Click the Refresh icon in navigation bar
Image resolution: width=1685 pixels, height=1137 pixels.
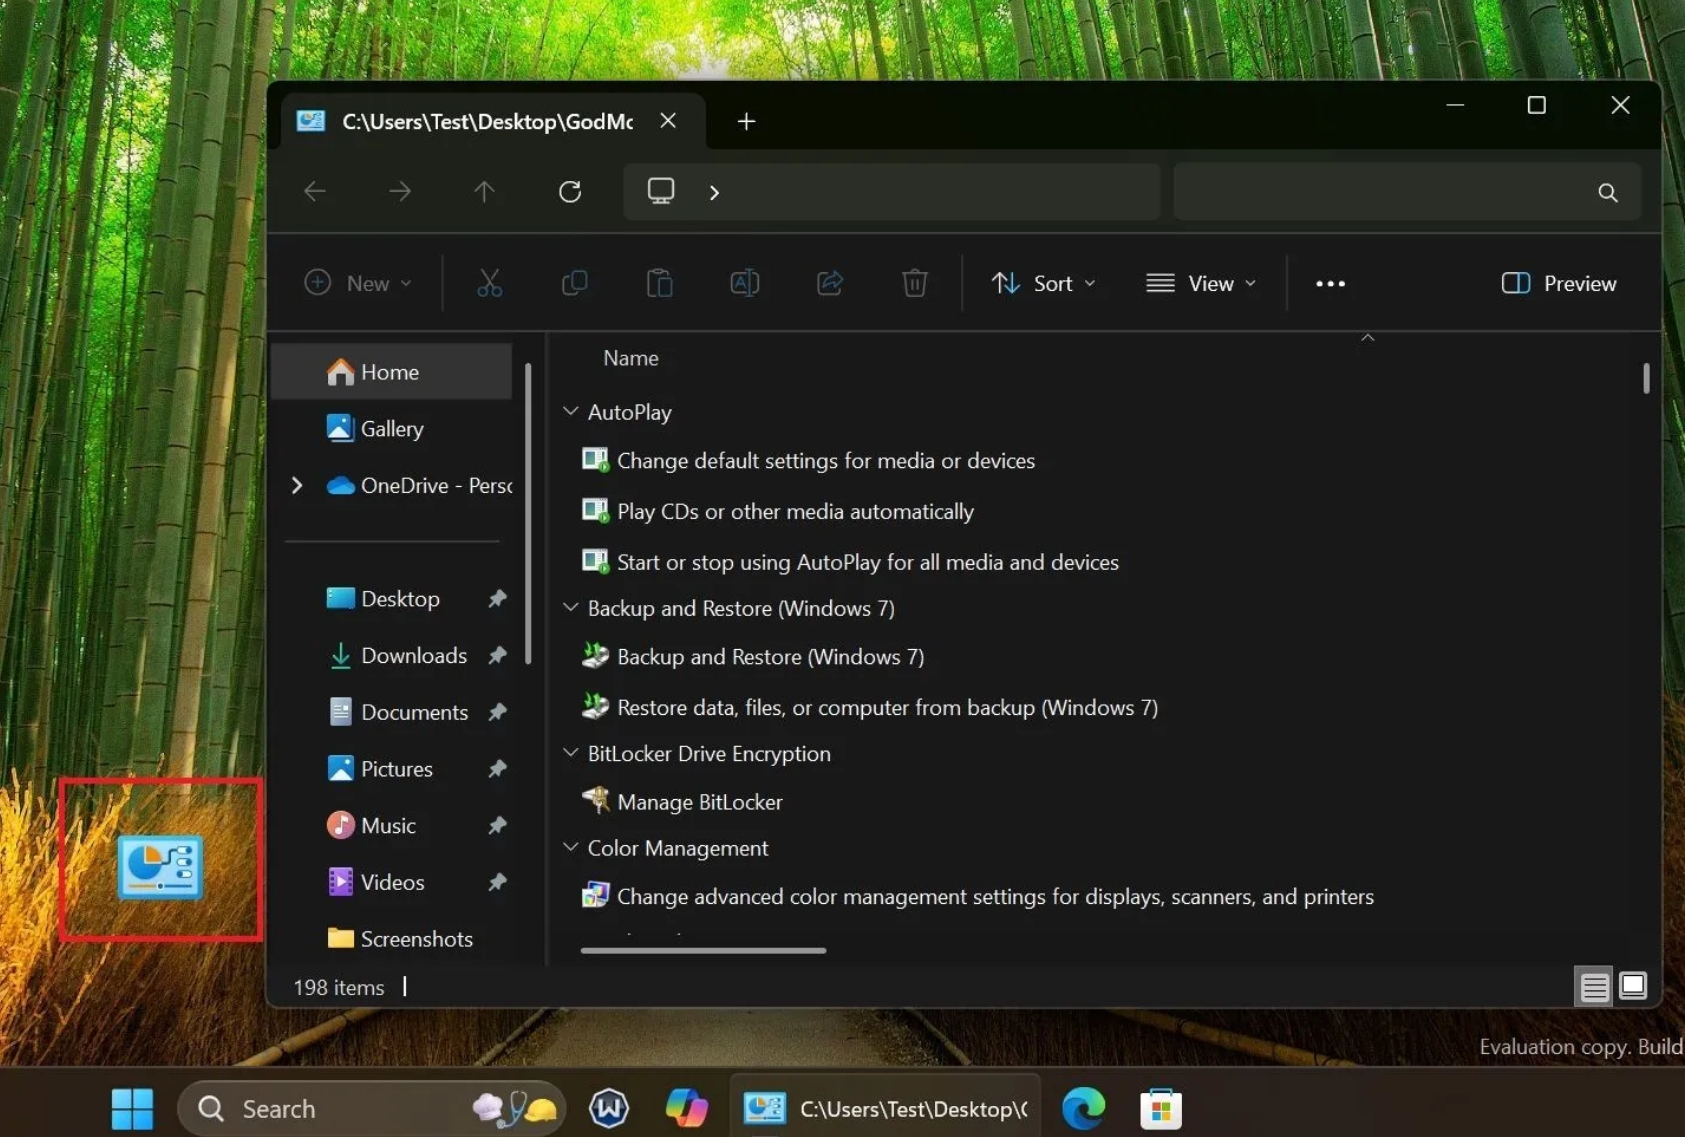(570, 191)
